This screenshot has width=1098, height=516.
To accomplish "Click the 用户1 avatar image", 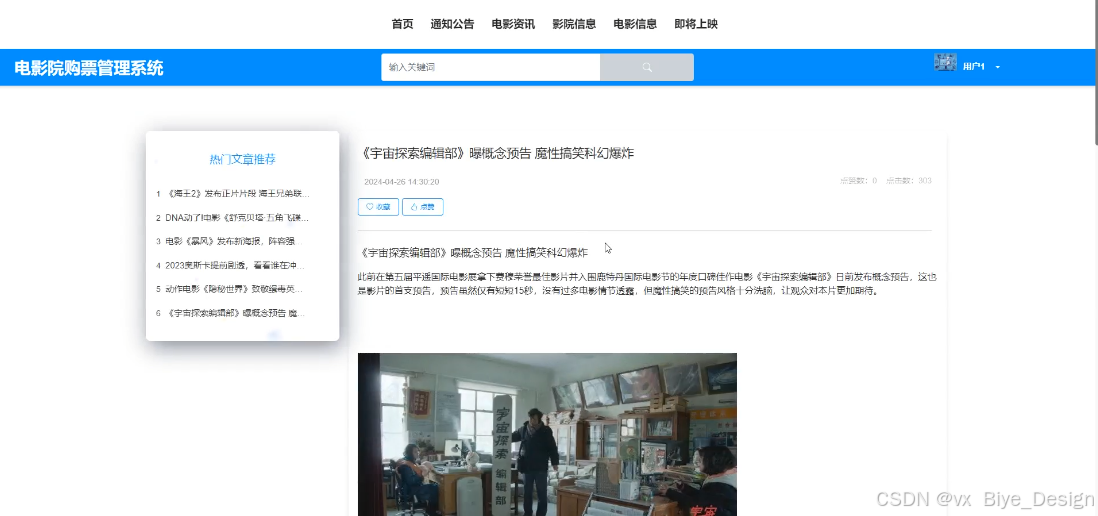I will tap(945, 62).
